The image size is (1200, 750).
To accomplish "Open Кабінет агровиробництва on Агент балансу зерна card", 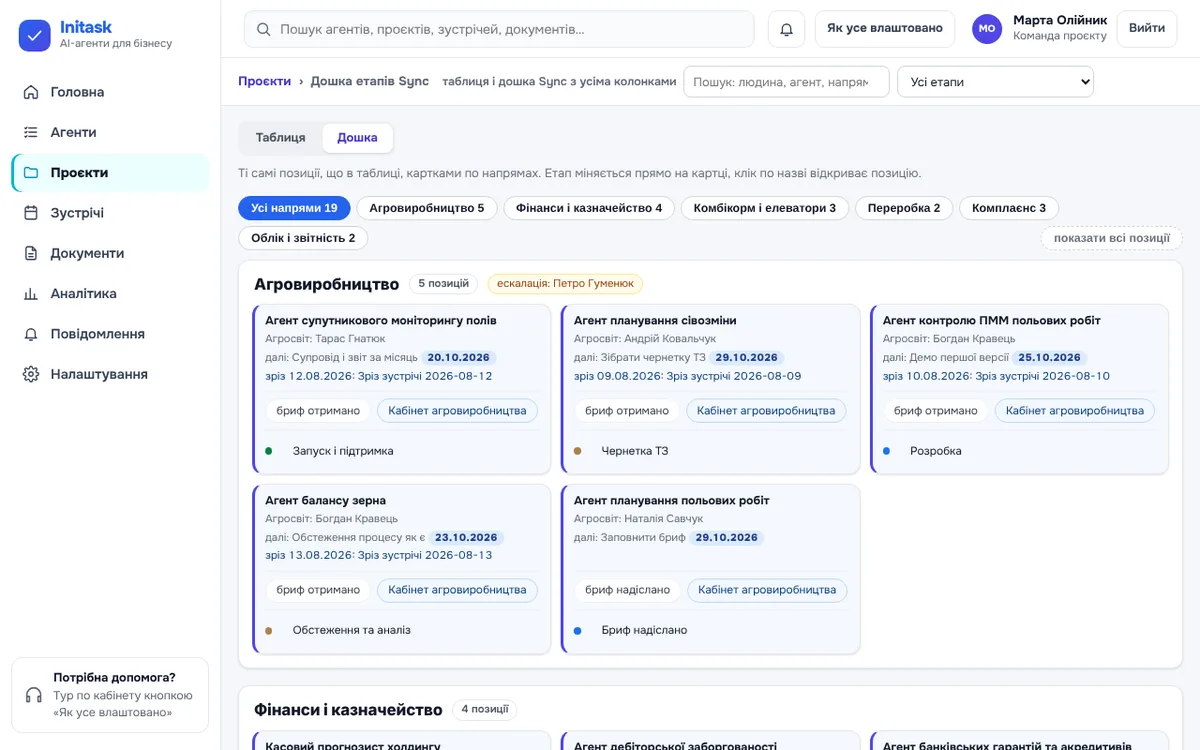I will (457, 590).
